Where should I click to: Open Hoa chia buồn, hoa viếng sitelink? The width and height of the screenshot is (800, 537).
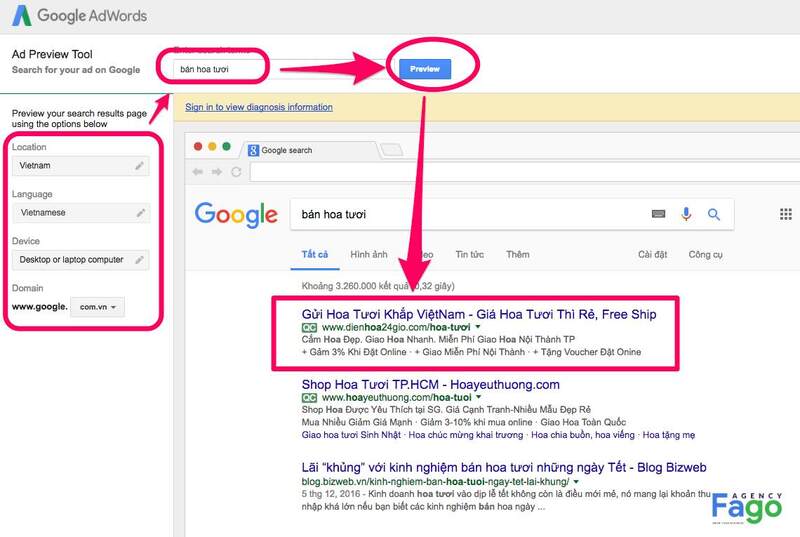click(583, 435)
